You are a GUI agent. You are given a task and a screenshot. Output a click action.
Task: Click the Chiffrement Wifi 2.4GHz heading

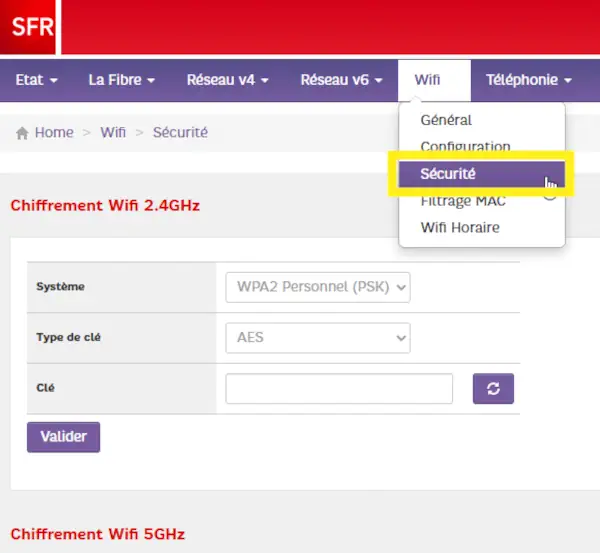point(105,206)
